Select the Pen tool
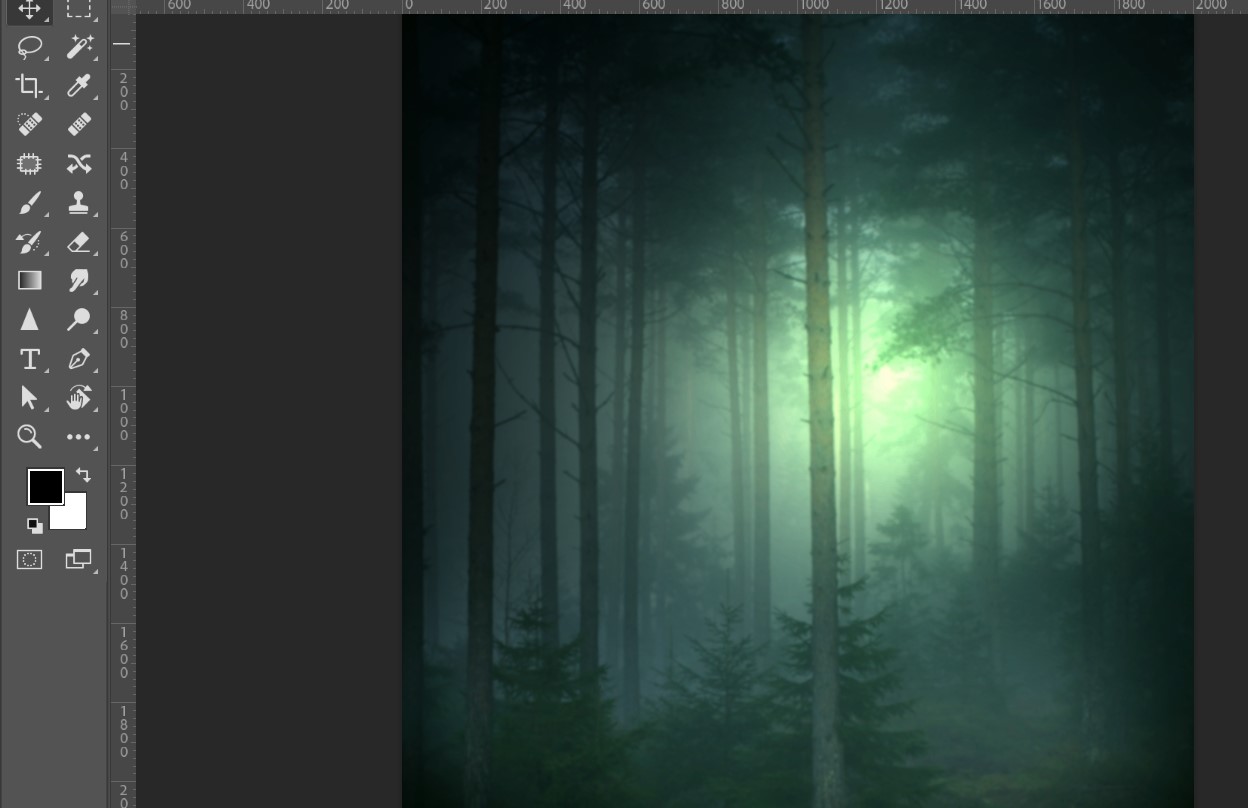 click(79, 359)
